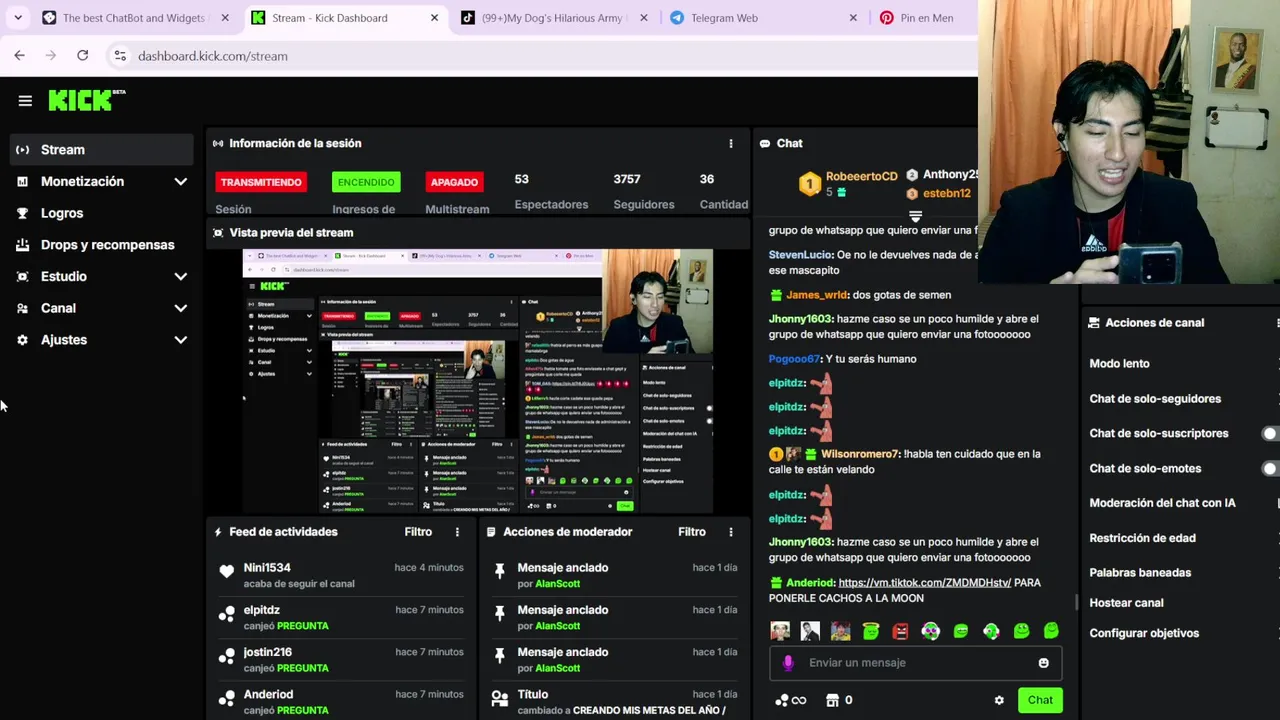Viewport: 1280px width, 720px height.
Task: Switch to The best ChatBot and Widgets tab
Action: (136, 18)
